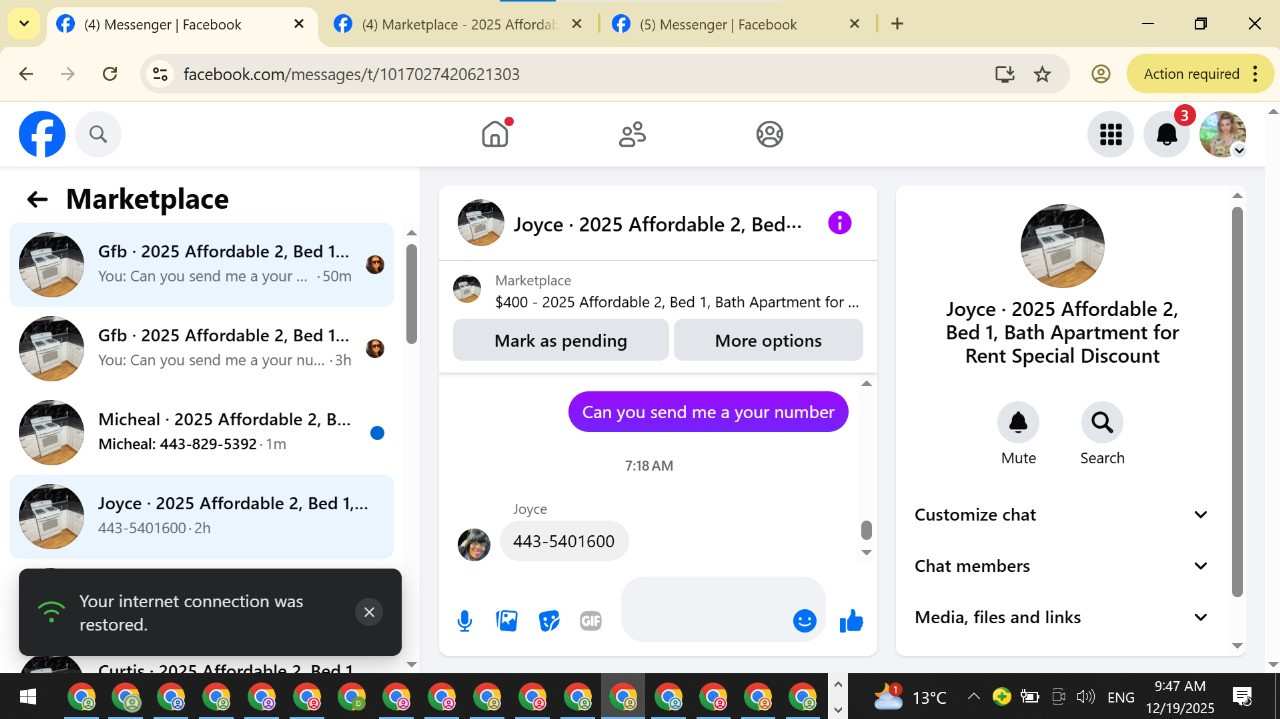This screenshot has height=719, width=1280.
Task: Expand Media, files and links section
Action: [x=1062, y=617]
